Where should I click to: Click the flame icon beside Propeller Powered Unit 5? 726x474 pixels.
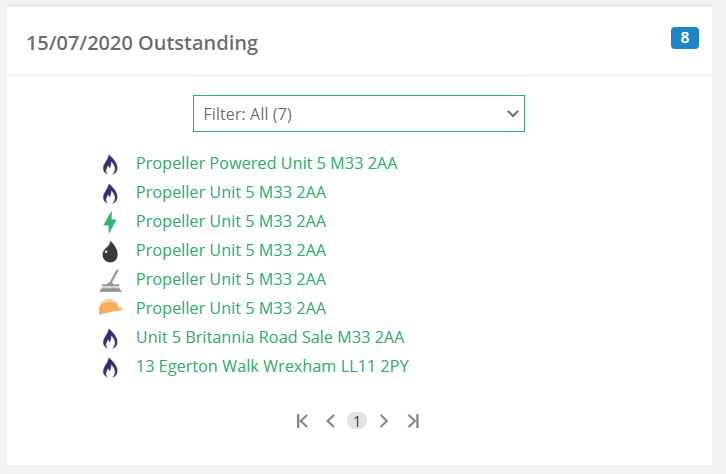110,164
